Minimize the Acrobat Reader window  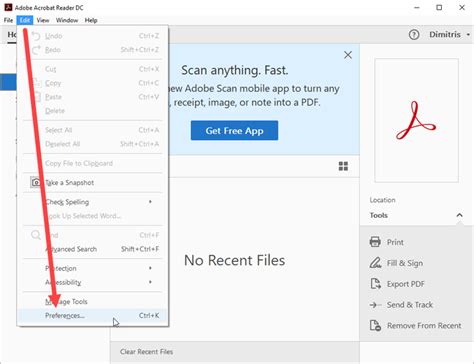[x=417, y=7]
